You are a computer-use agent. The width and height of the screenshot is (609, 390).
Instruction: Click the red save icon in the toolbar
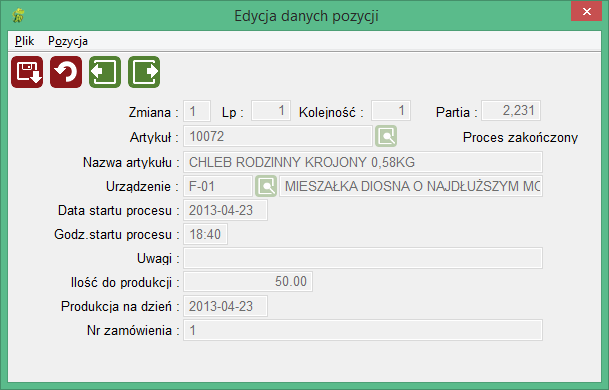[27, 72]
